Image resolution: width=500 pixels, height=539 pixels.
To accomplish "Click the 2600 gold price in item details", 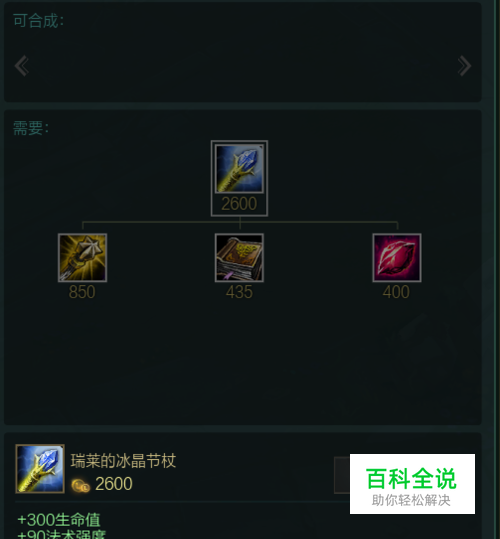I will point(114,484).
